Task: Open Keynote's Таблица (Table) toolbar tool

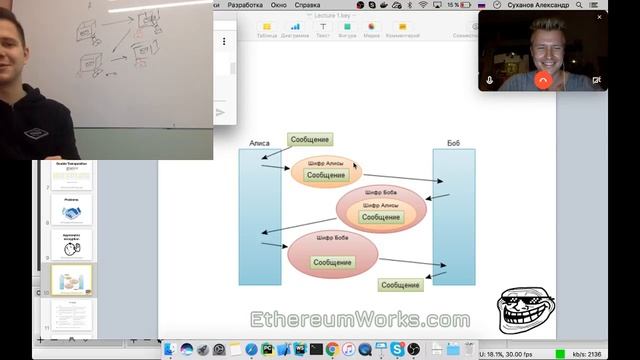Action: pyautogui.click(x=267, y=31)
